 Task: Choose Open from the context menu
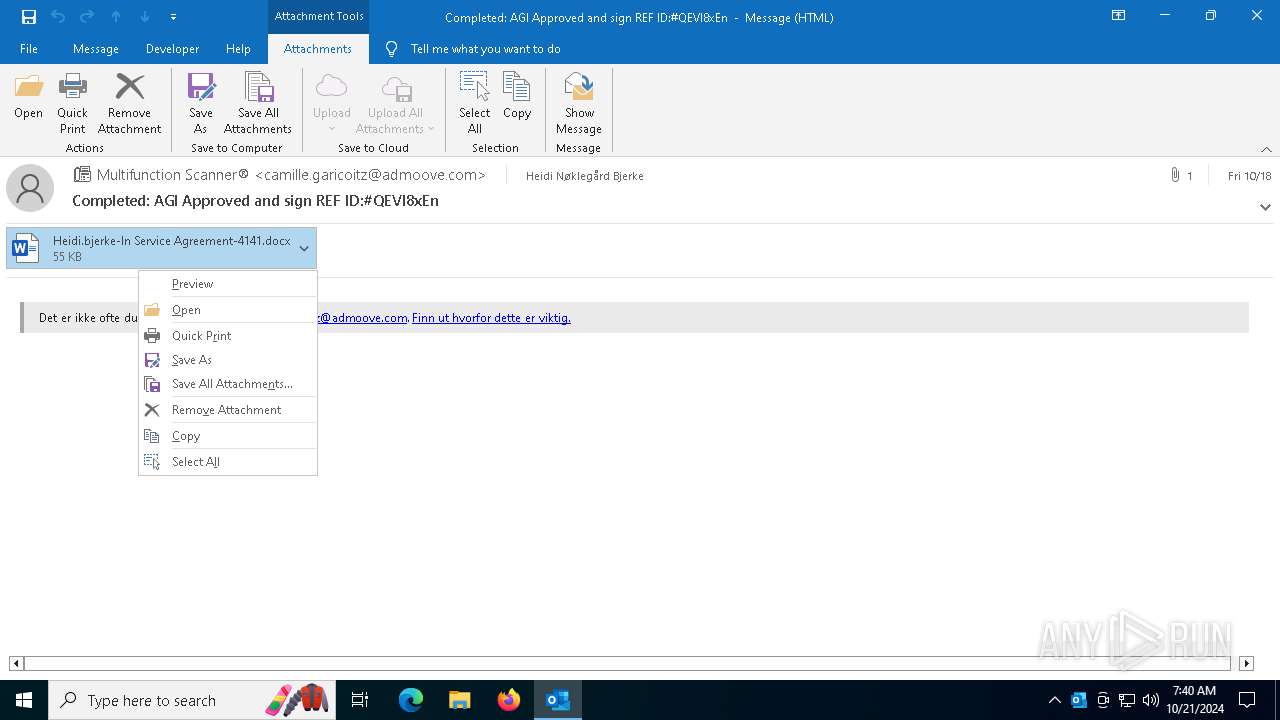coord(228,310)
